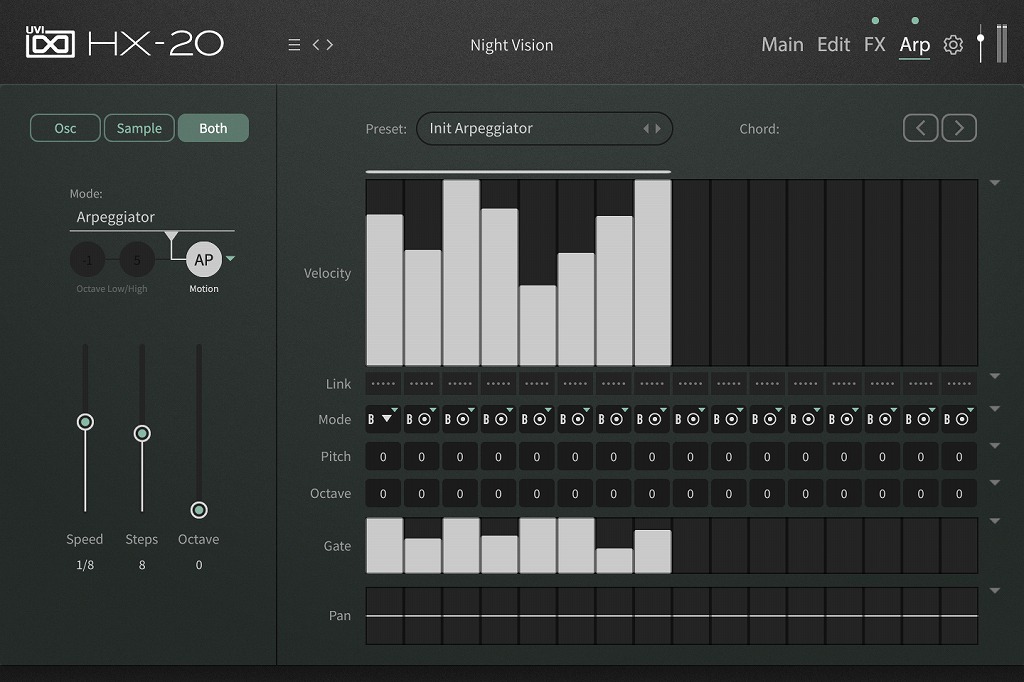Switch to the Main tab

[782, 45]
